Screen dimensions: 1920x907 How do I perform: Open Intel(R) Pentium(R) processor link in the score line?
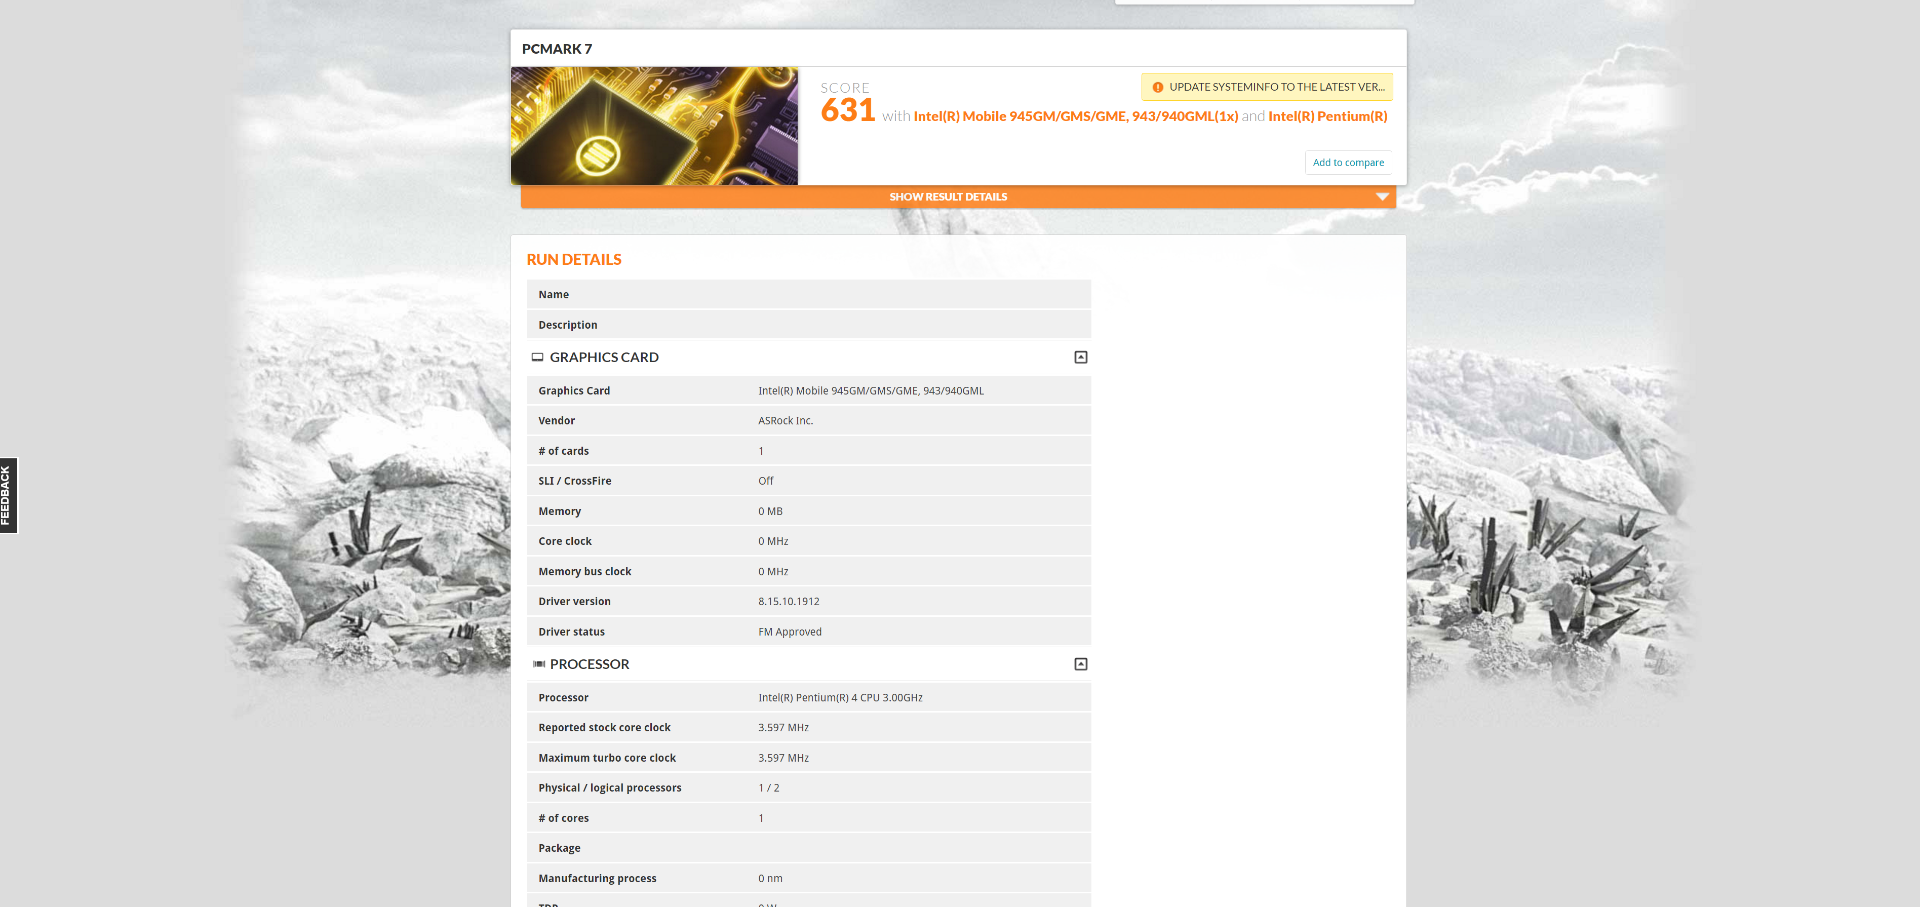click(1328, 116)
